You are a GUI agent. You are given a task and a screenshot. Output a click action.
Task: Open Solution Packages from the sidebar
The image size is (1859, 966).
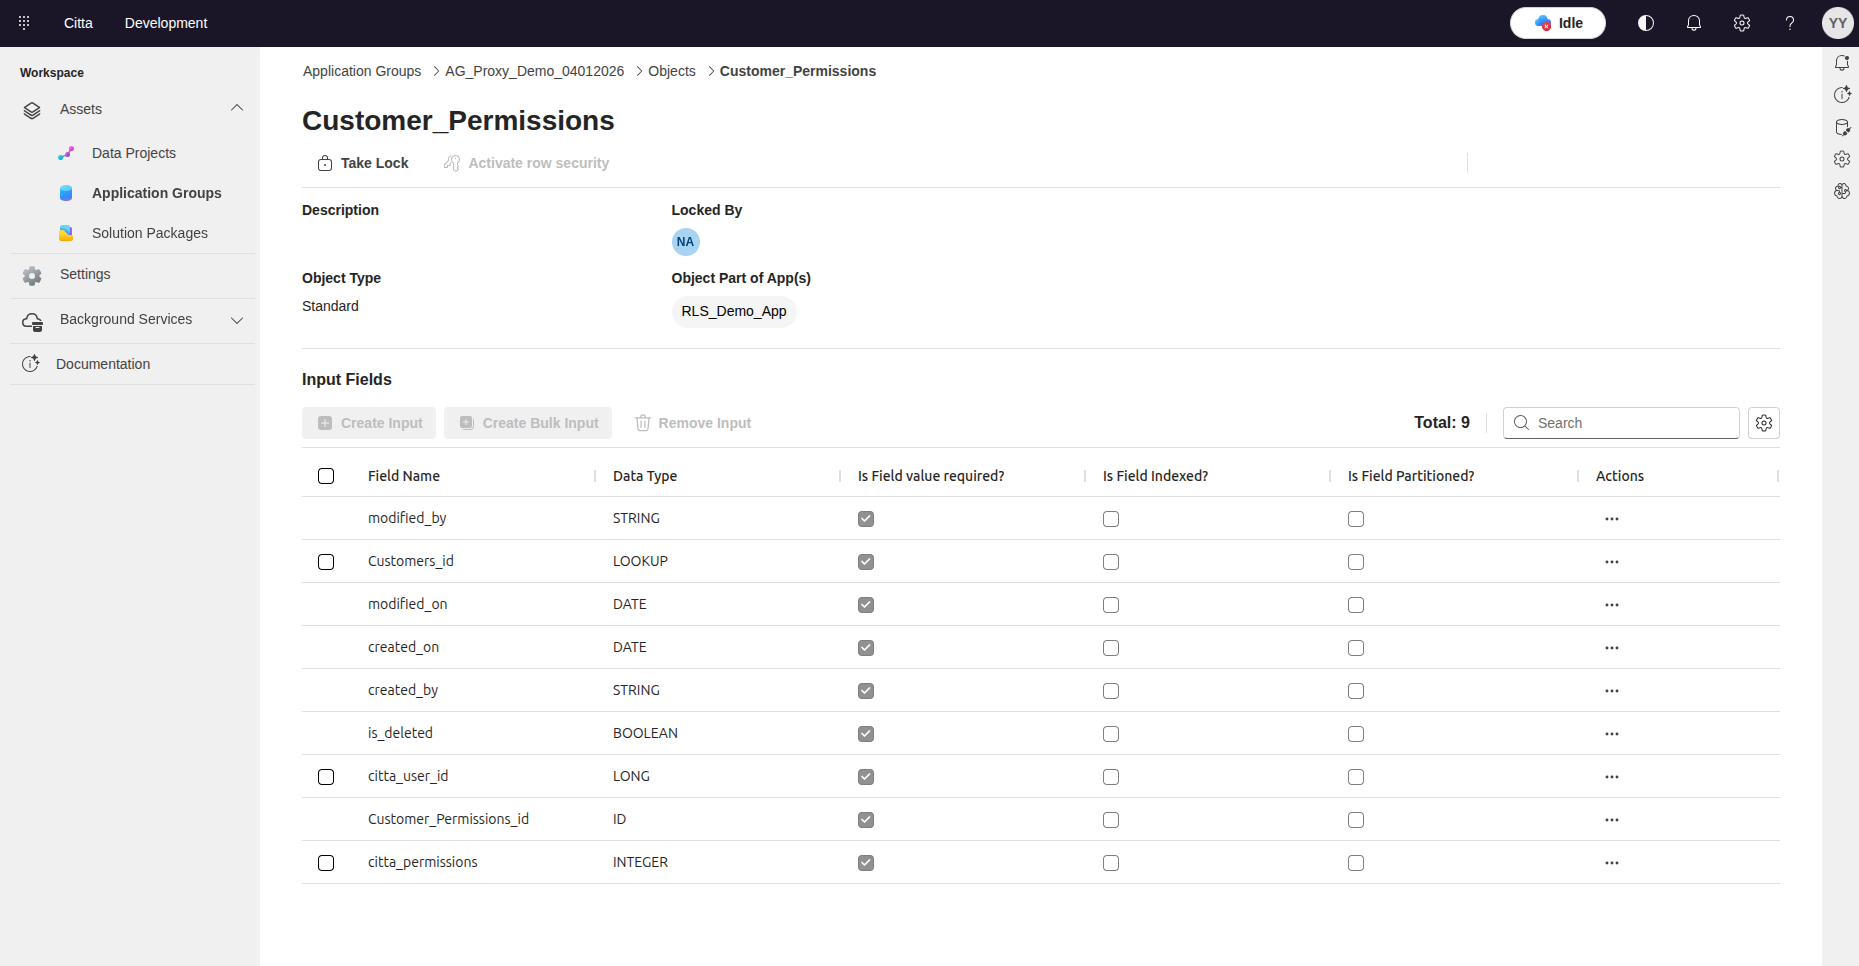pyautogui.click(x=149, y=233)
